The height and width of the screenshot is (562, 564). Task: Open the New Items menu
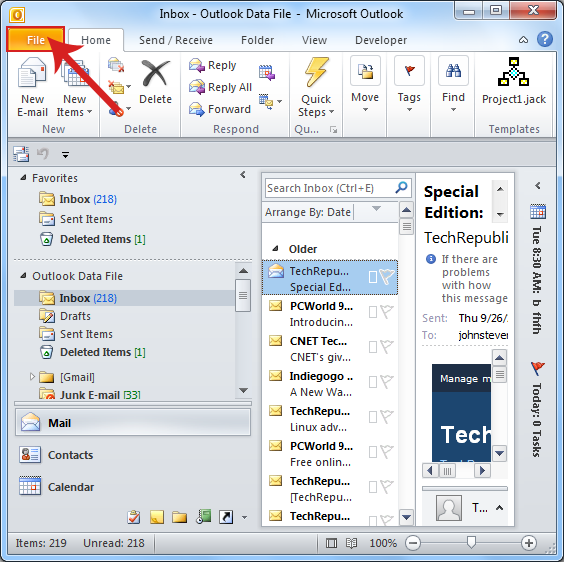(x=74, y=87)
